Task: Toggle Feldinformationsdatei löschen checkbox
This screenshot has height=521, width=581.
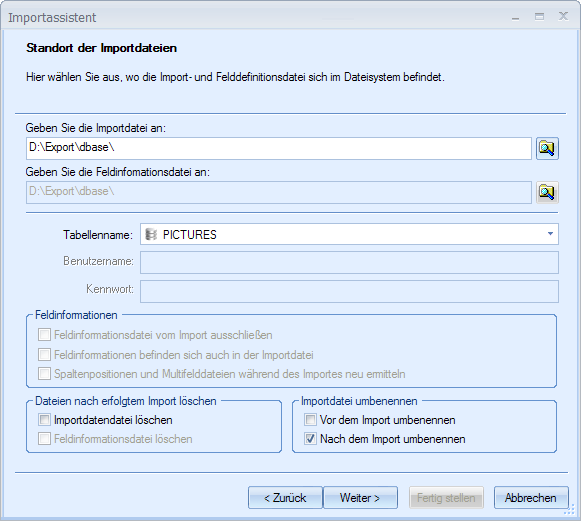Action: pos(44,439)
